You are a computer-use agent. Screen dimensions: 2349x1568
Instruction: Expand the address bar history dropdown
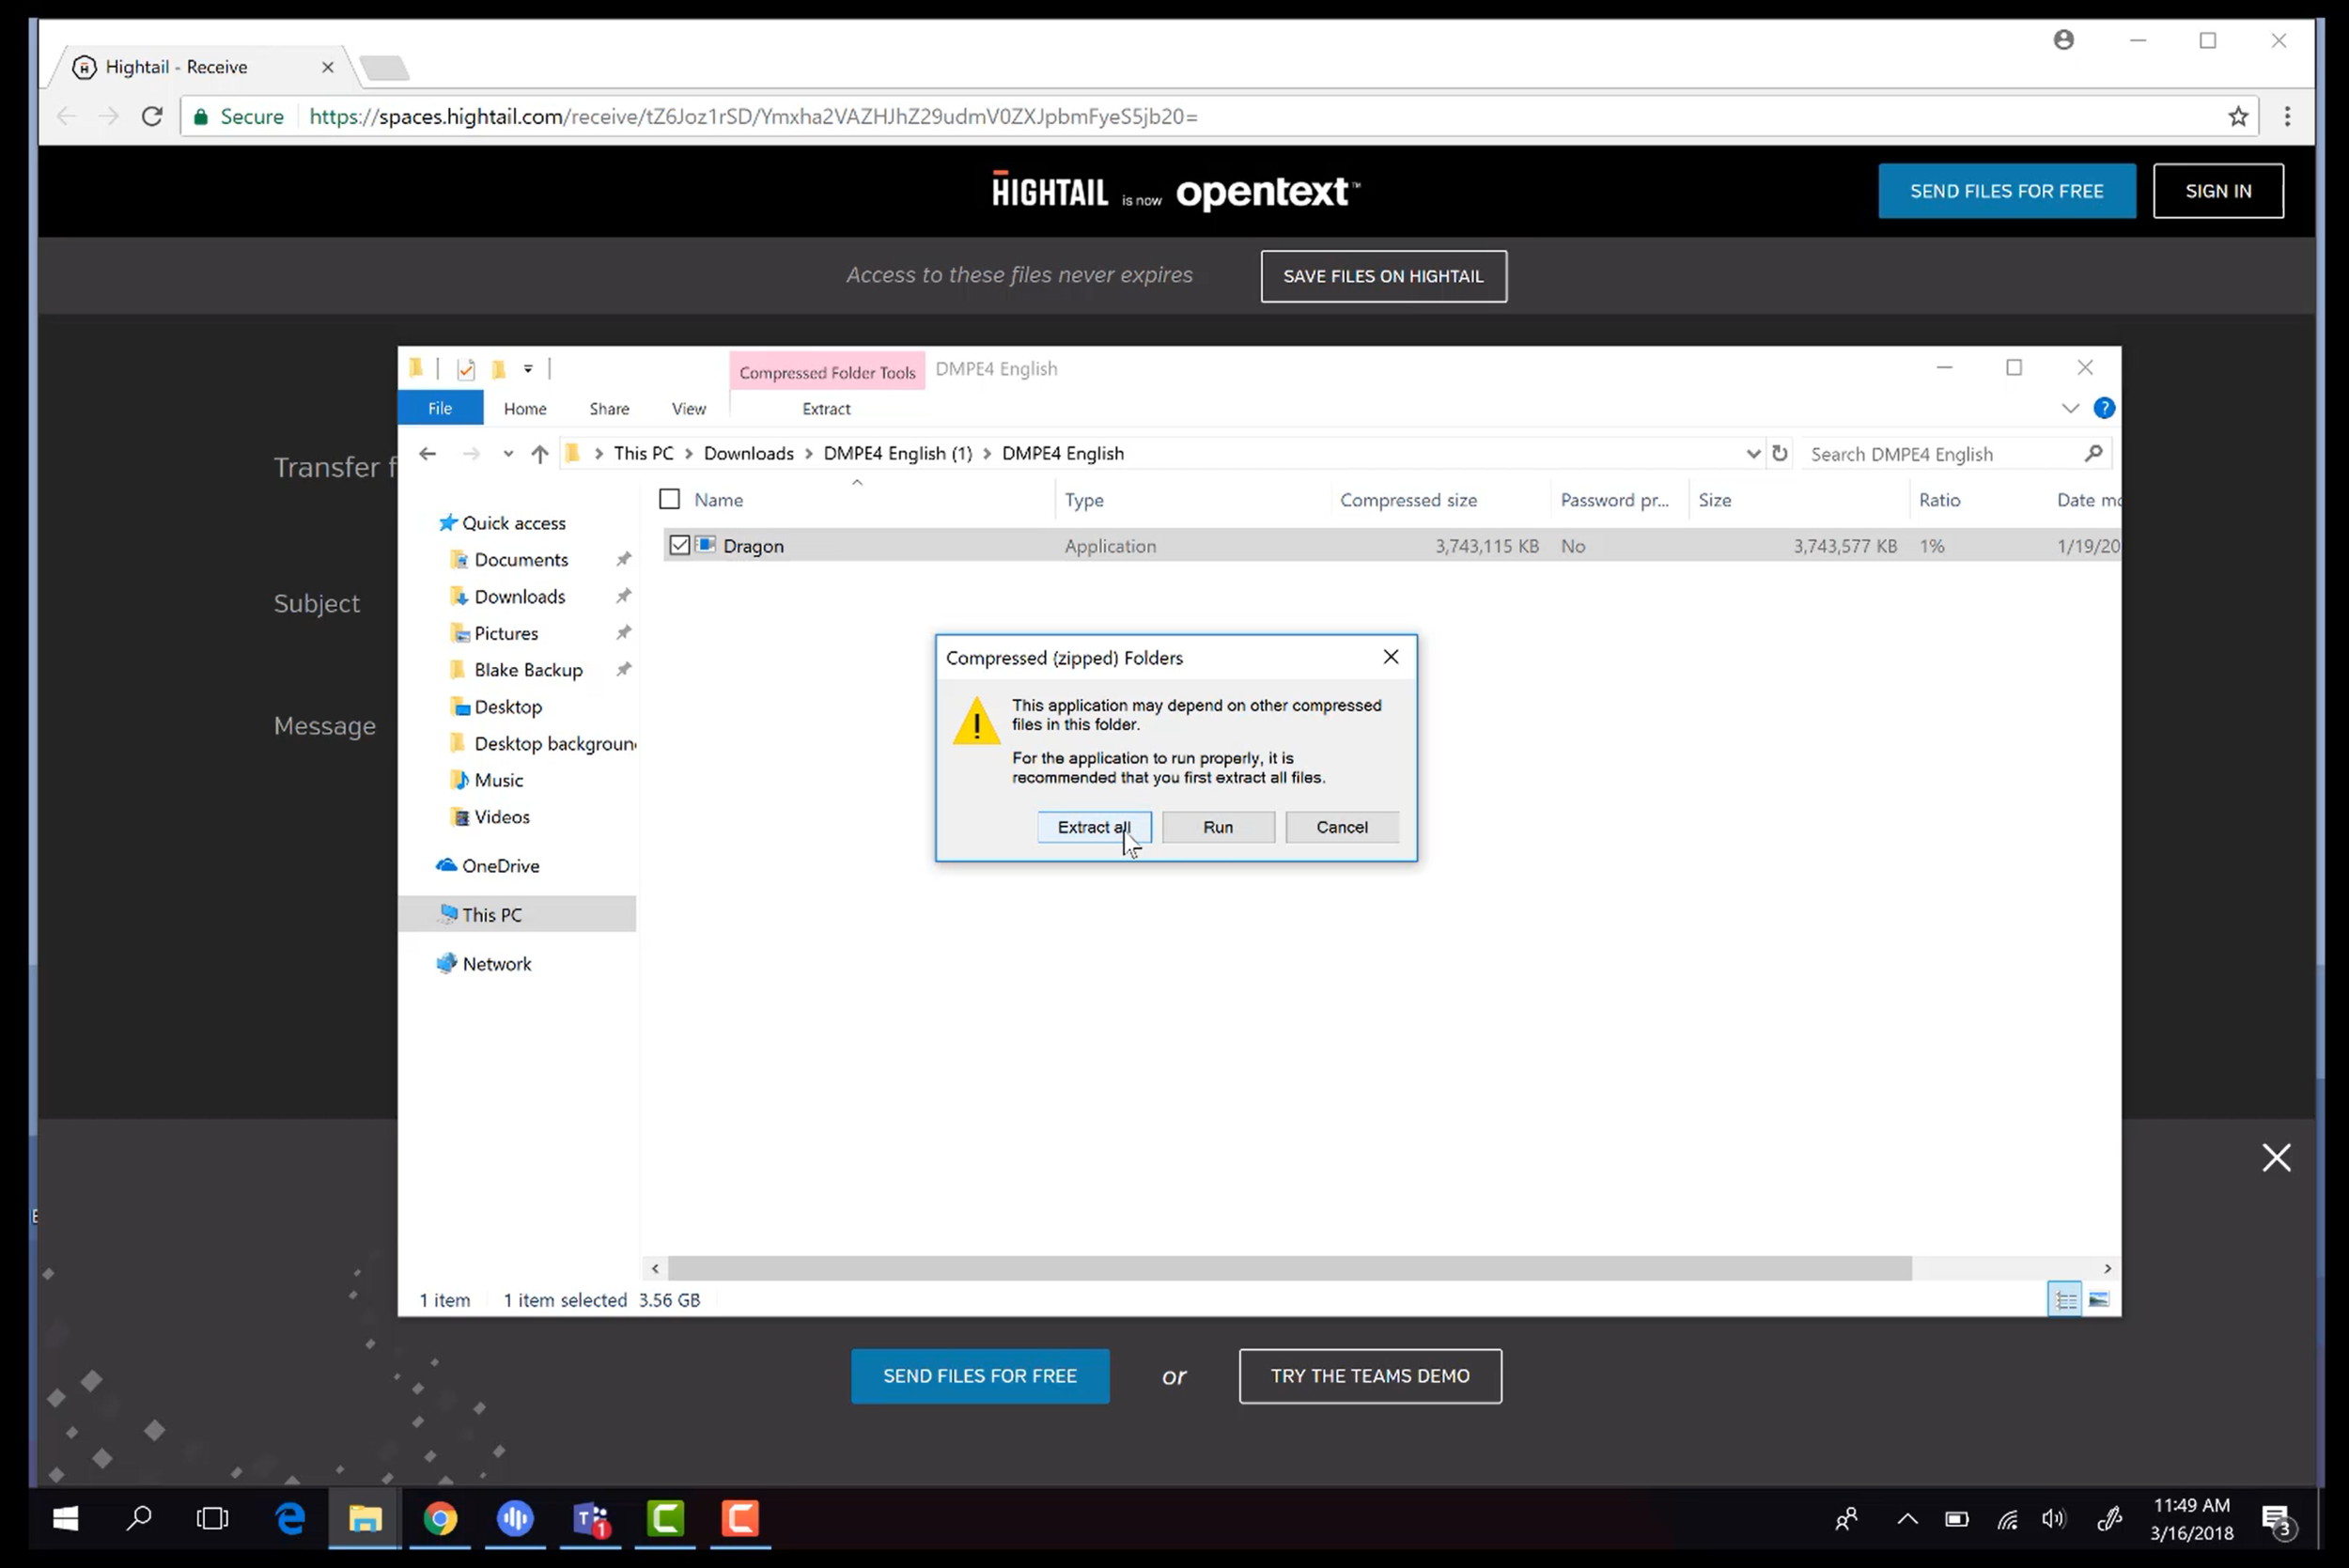pyautogui.click(x=1752, y=454)
